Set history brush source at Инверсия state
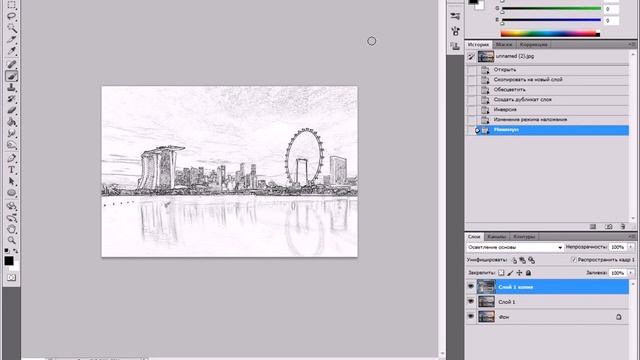The height and width of the screenshot is (360, 640). [x=471, y=110]
